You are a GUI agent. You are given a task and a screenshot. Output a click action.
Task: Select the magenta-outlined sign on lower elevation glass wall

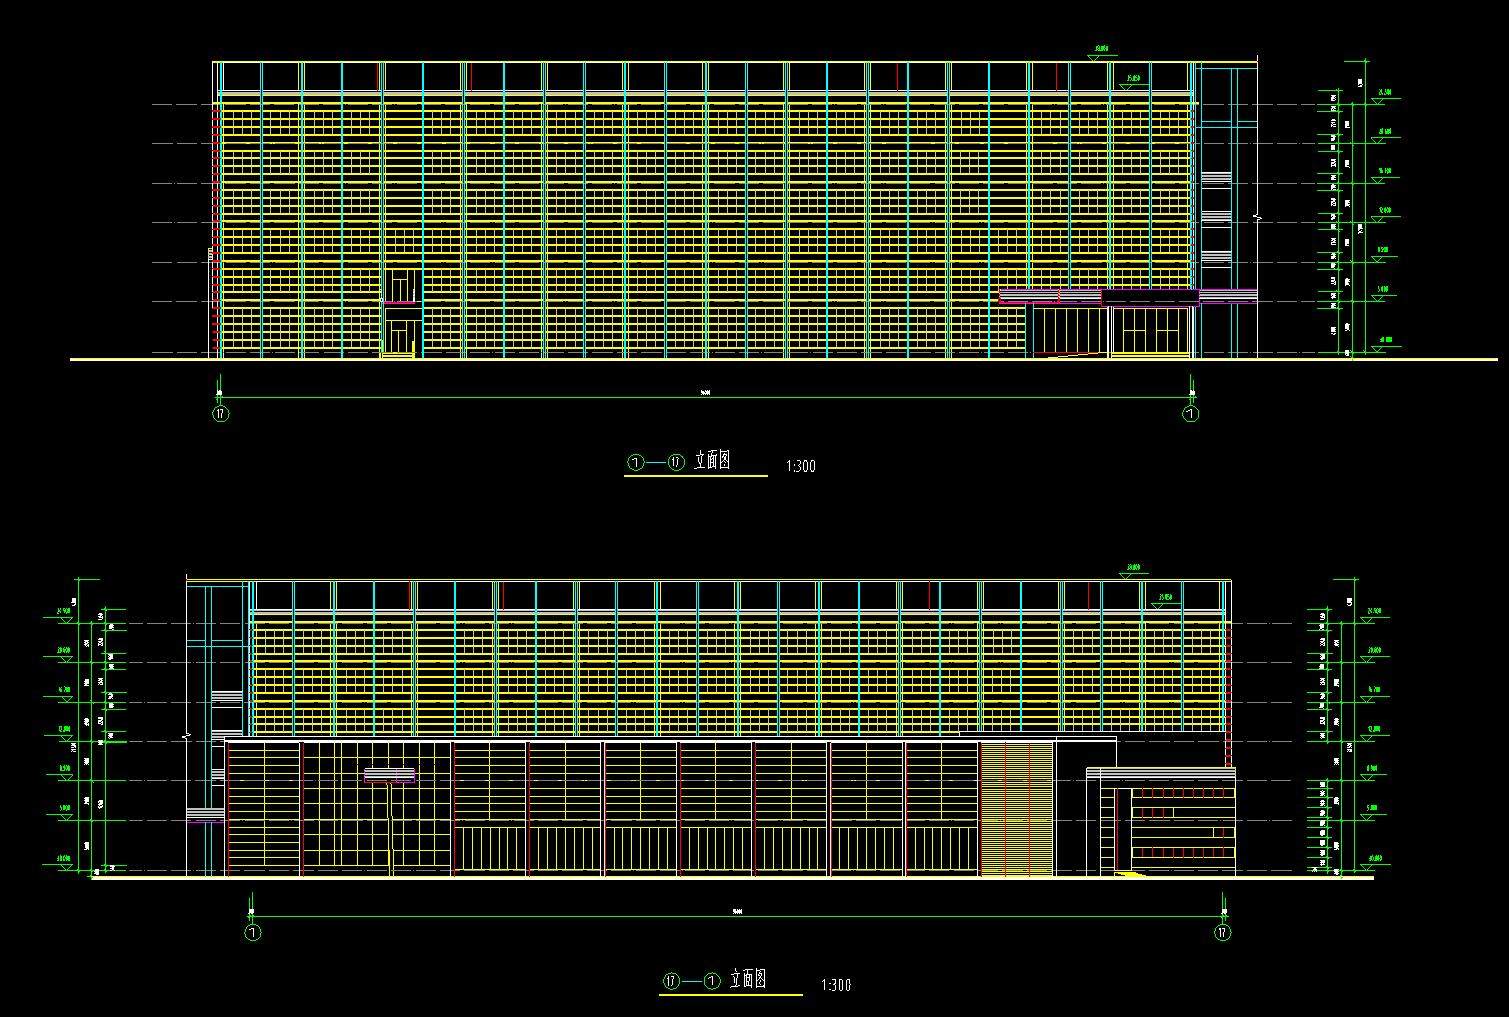pyautogui.click(x=389, y=775)
